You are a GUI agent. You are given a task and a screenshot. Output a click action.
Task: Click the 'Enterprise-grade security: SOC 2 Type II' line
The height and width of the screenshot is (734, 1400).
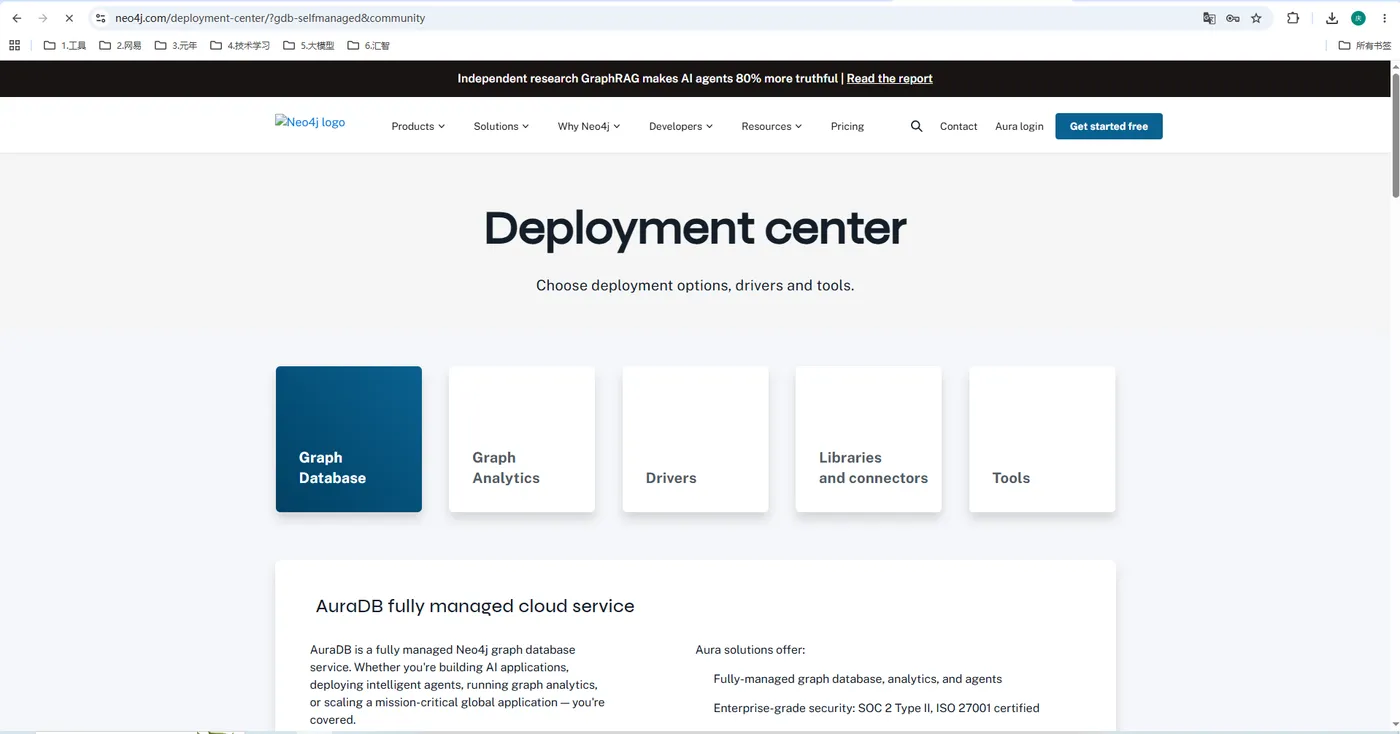coord(876,708)
